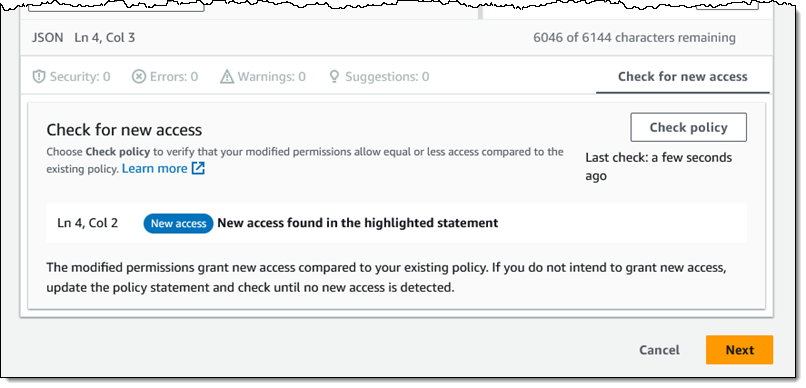Screen dimensions: 806x388
Task: Click the Suggestions lightbulb icon
Action: [334, 77]
